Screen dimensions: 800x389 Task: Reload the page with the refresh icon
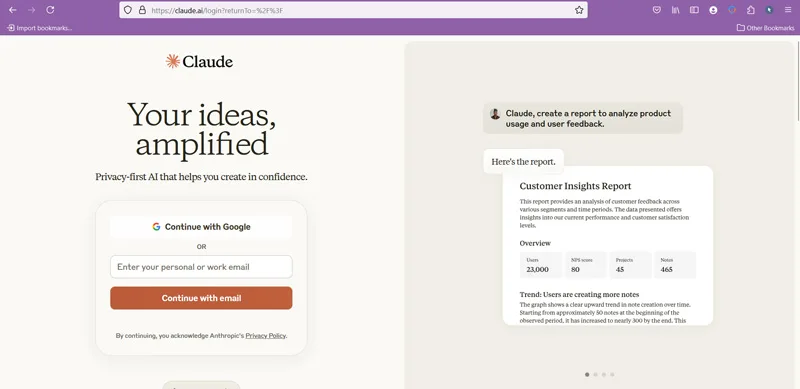click(50, 10)
